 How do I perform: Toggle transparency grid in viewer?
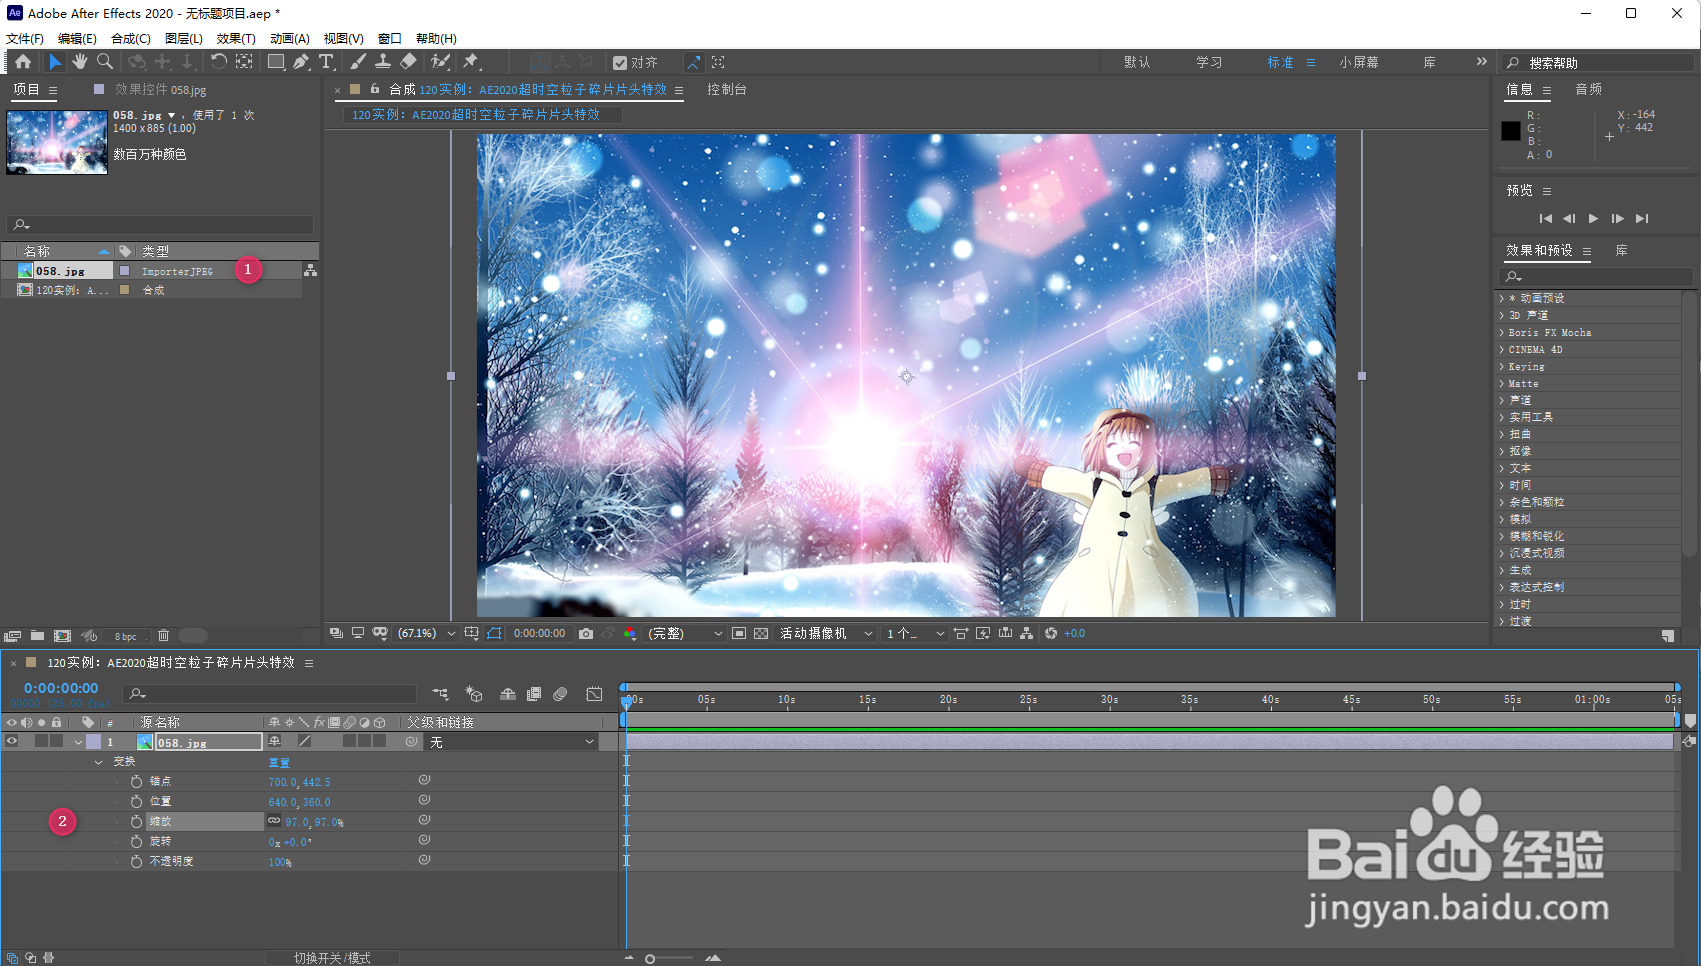761,633
